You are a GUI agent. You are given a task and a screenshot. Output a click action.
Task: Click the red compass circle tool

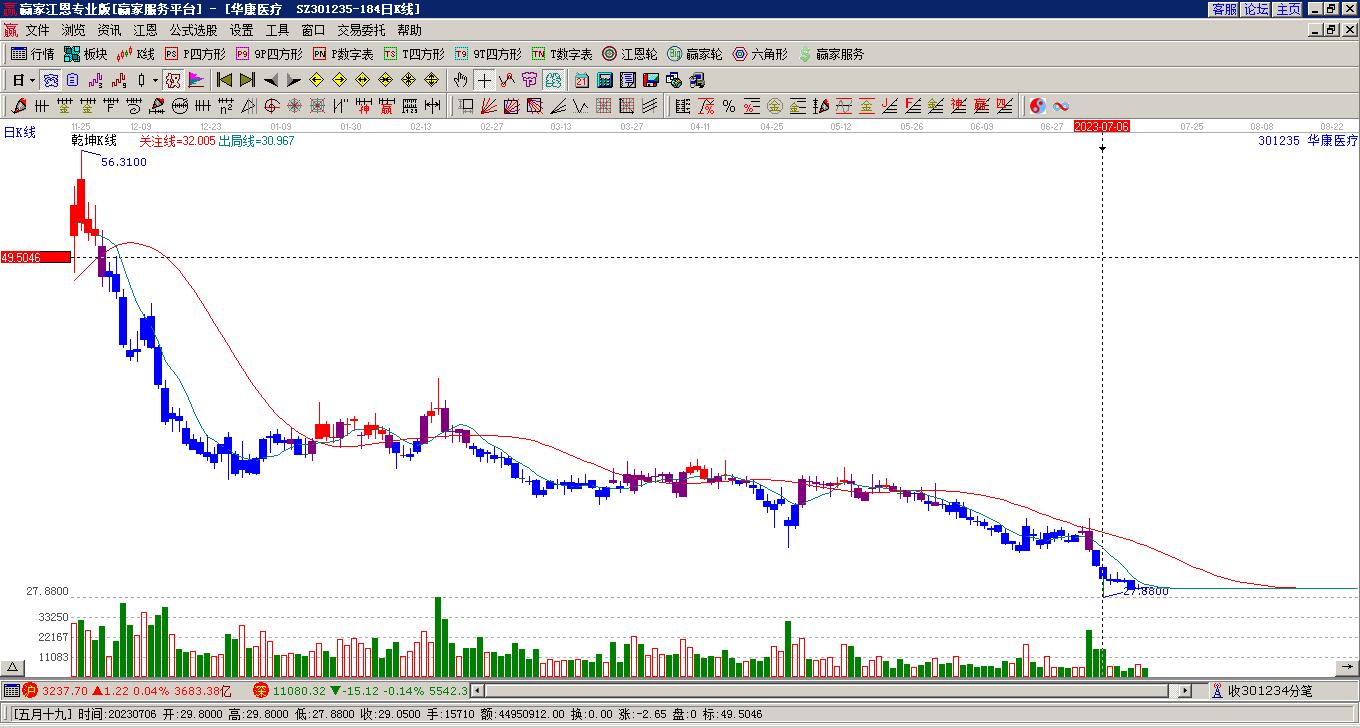click(271, 106)
